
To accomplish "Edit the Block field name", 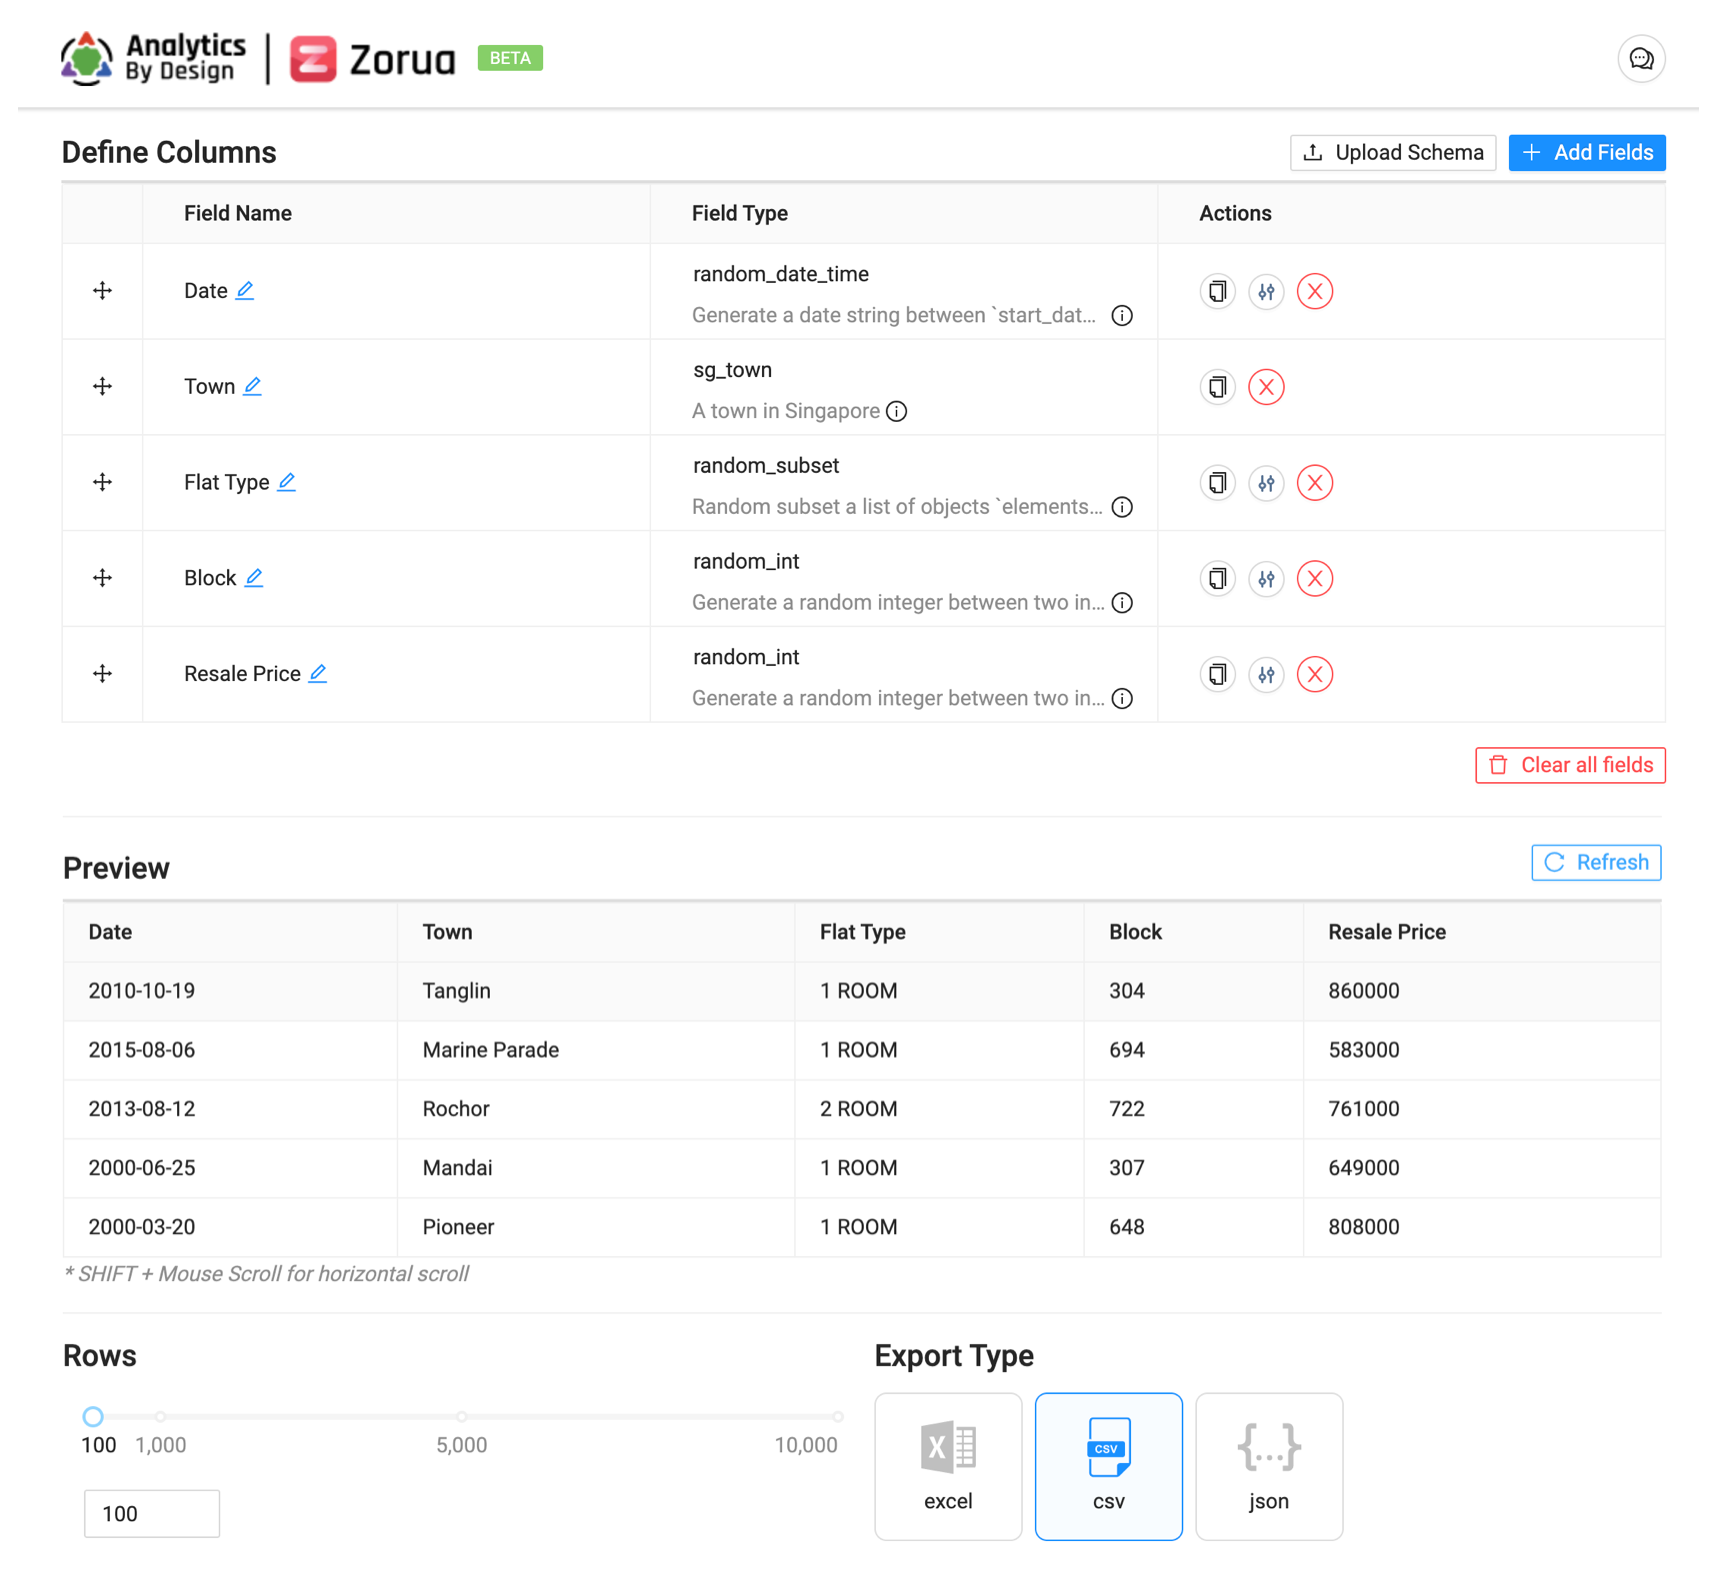I will [254, 578].
